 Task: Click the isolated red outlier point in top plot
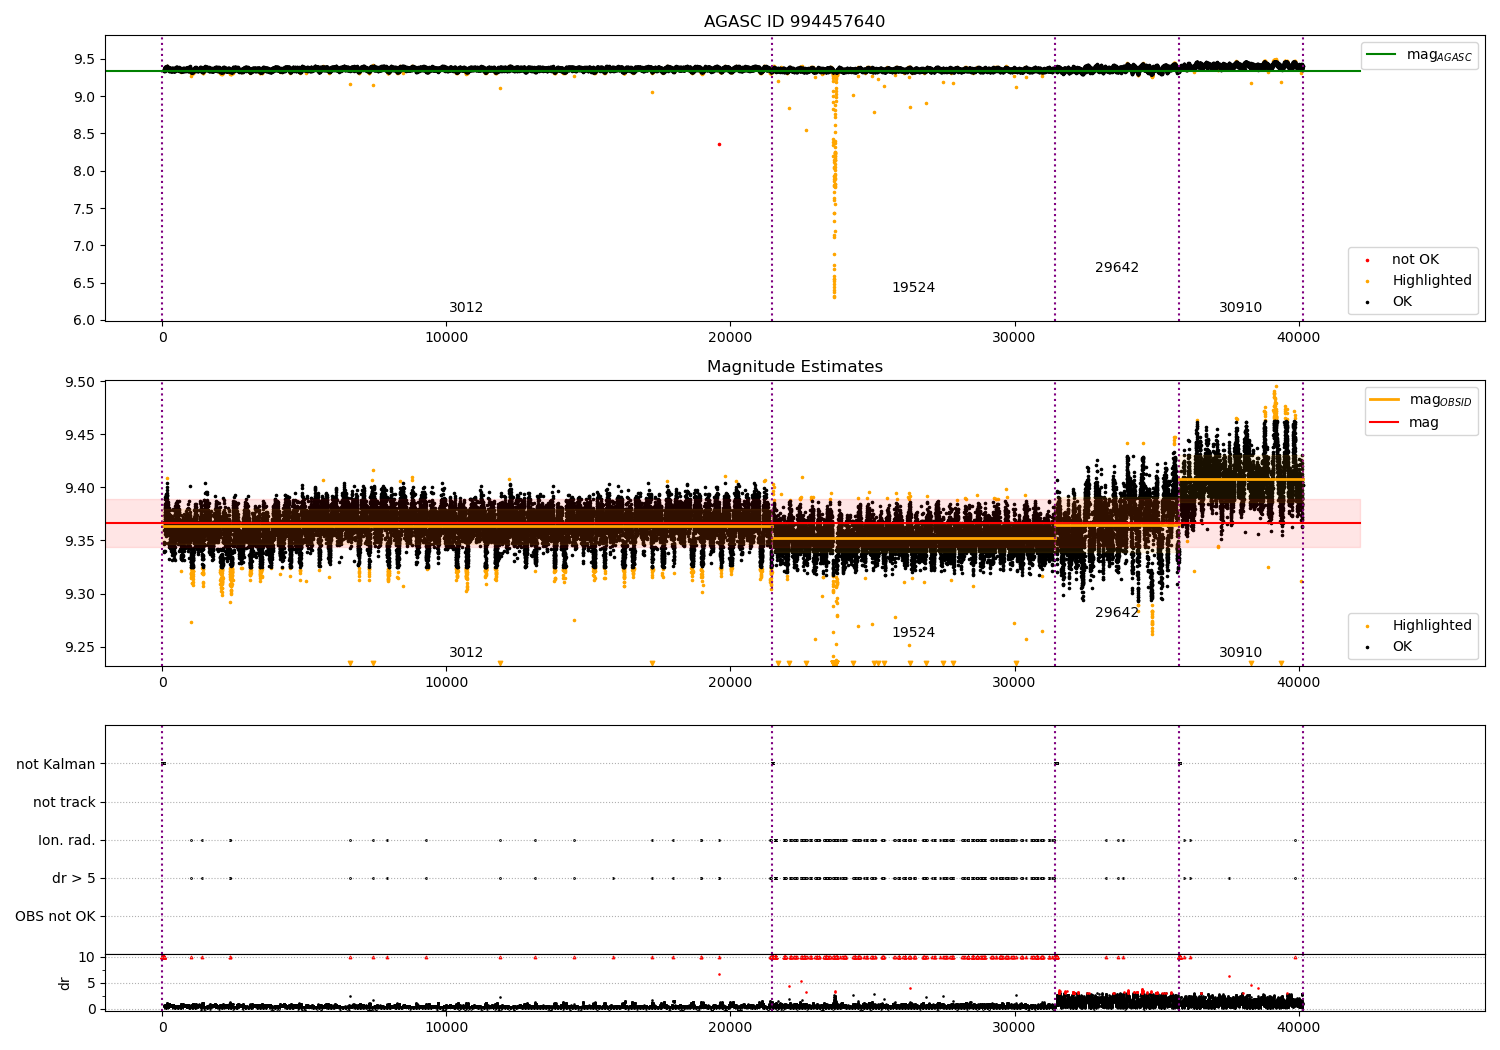pyautogui.click(x=718, y=144)
